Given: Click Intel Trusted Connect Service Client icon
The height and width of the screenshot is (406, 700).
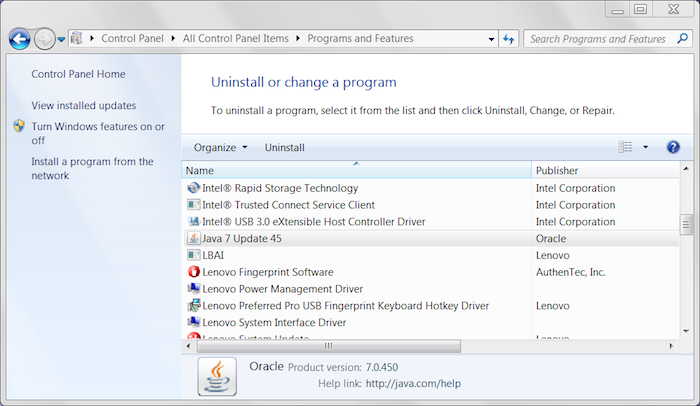Looking at the screenshot, I should 193,205.
